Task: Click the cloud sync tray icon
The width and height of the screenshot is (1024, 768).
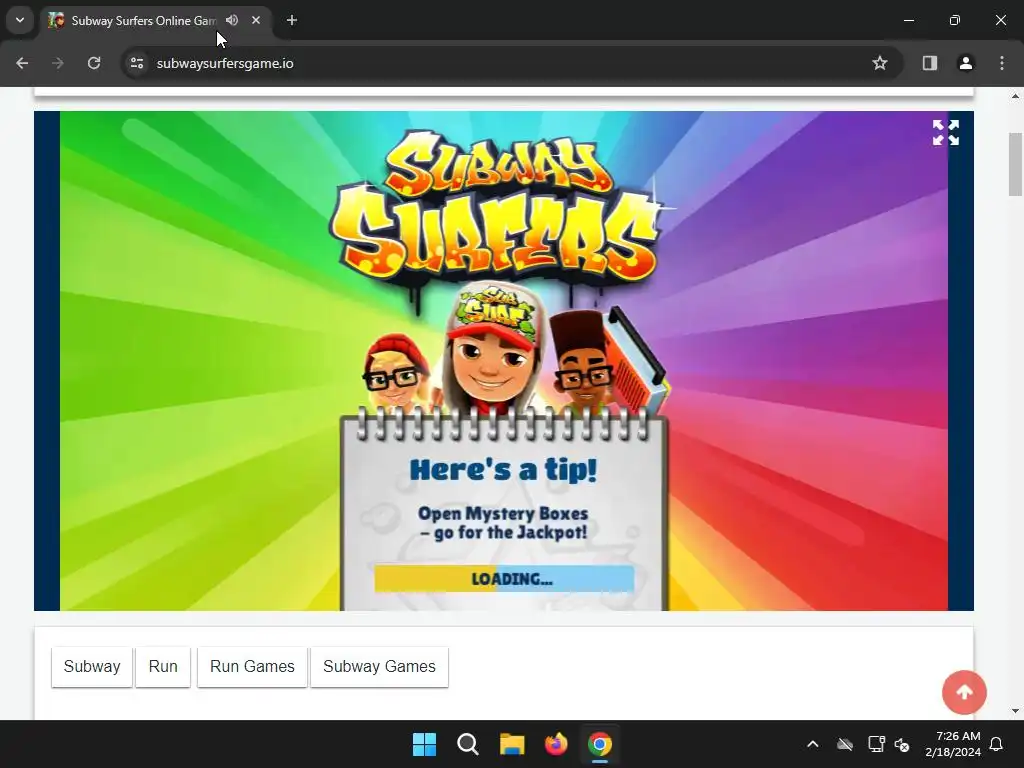Action: 845,744
